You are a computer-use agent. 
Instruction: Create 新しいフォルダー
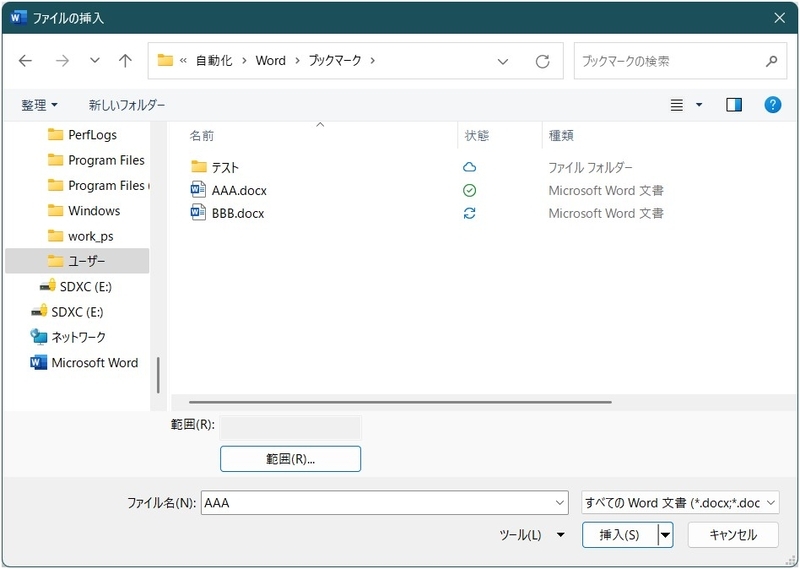127,105
